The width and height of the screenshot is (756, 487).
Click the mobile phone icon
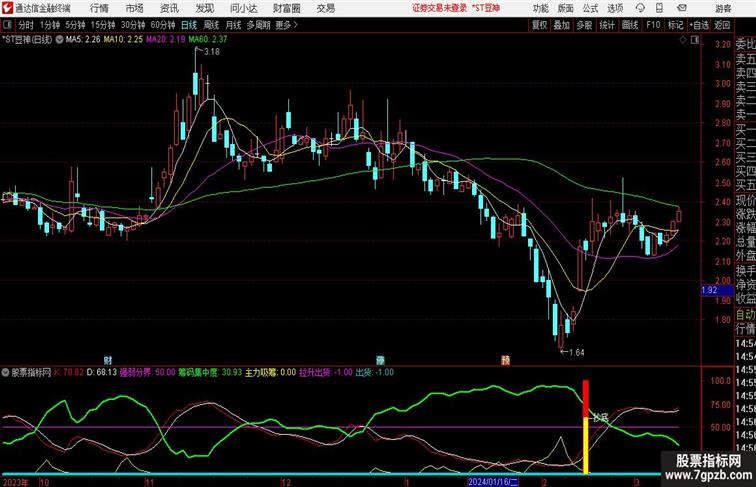point(660,8)
